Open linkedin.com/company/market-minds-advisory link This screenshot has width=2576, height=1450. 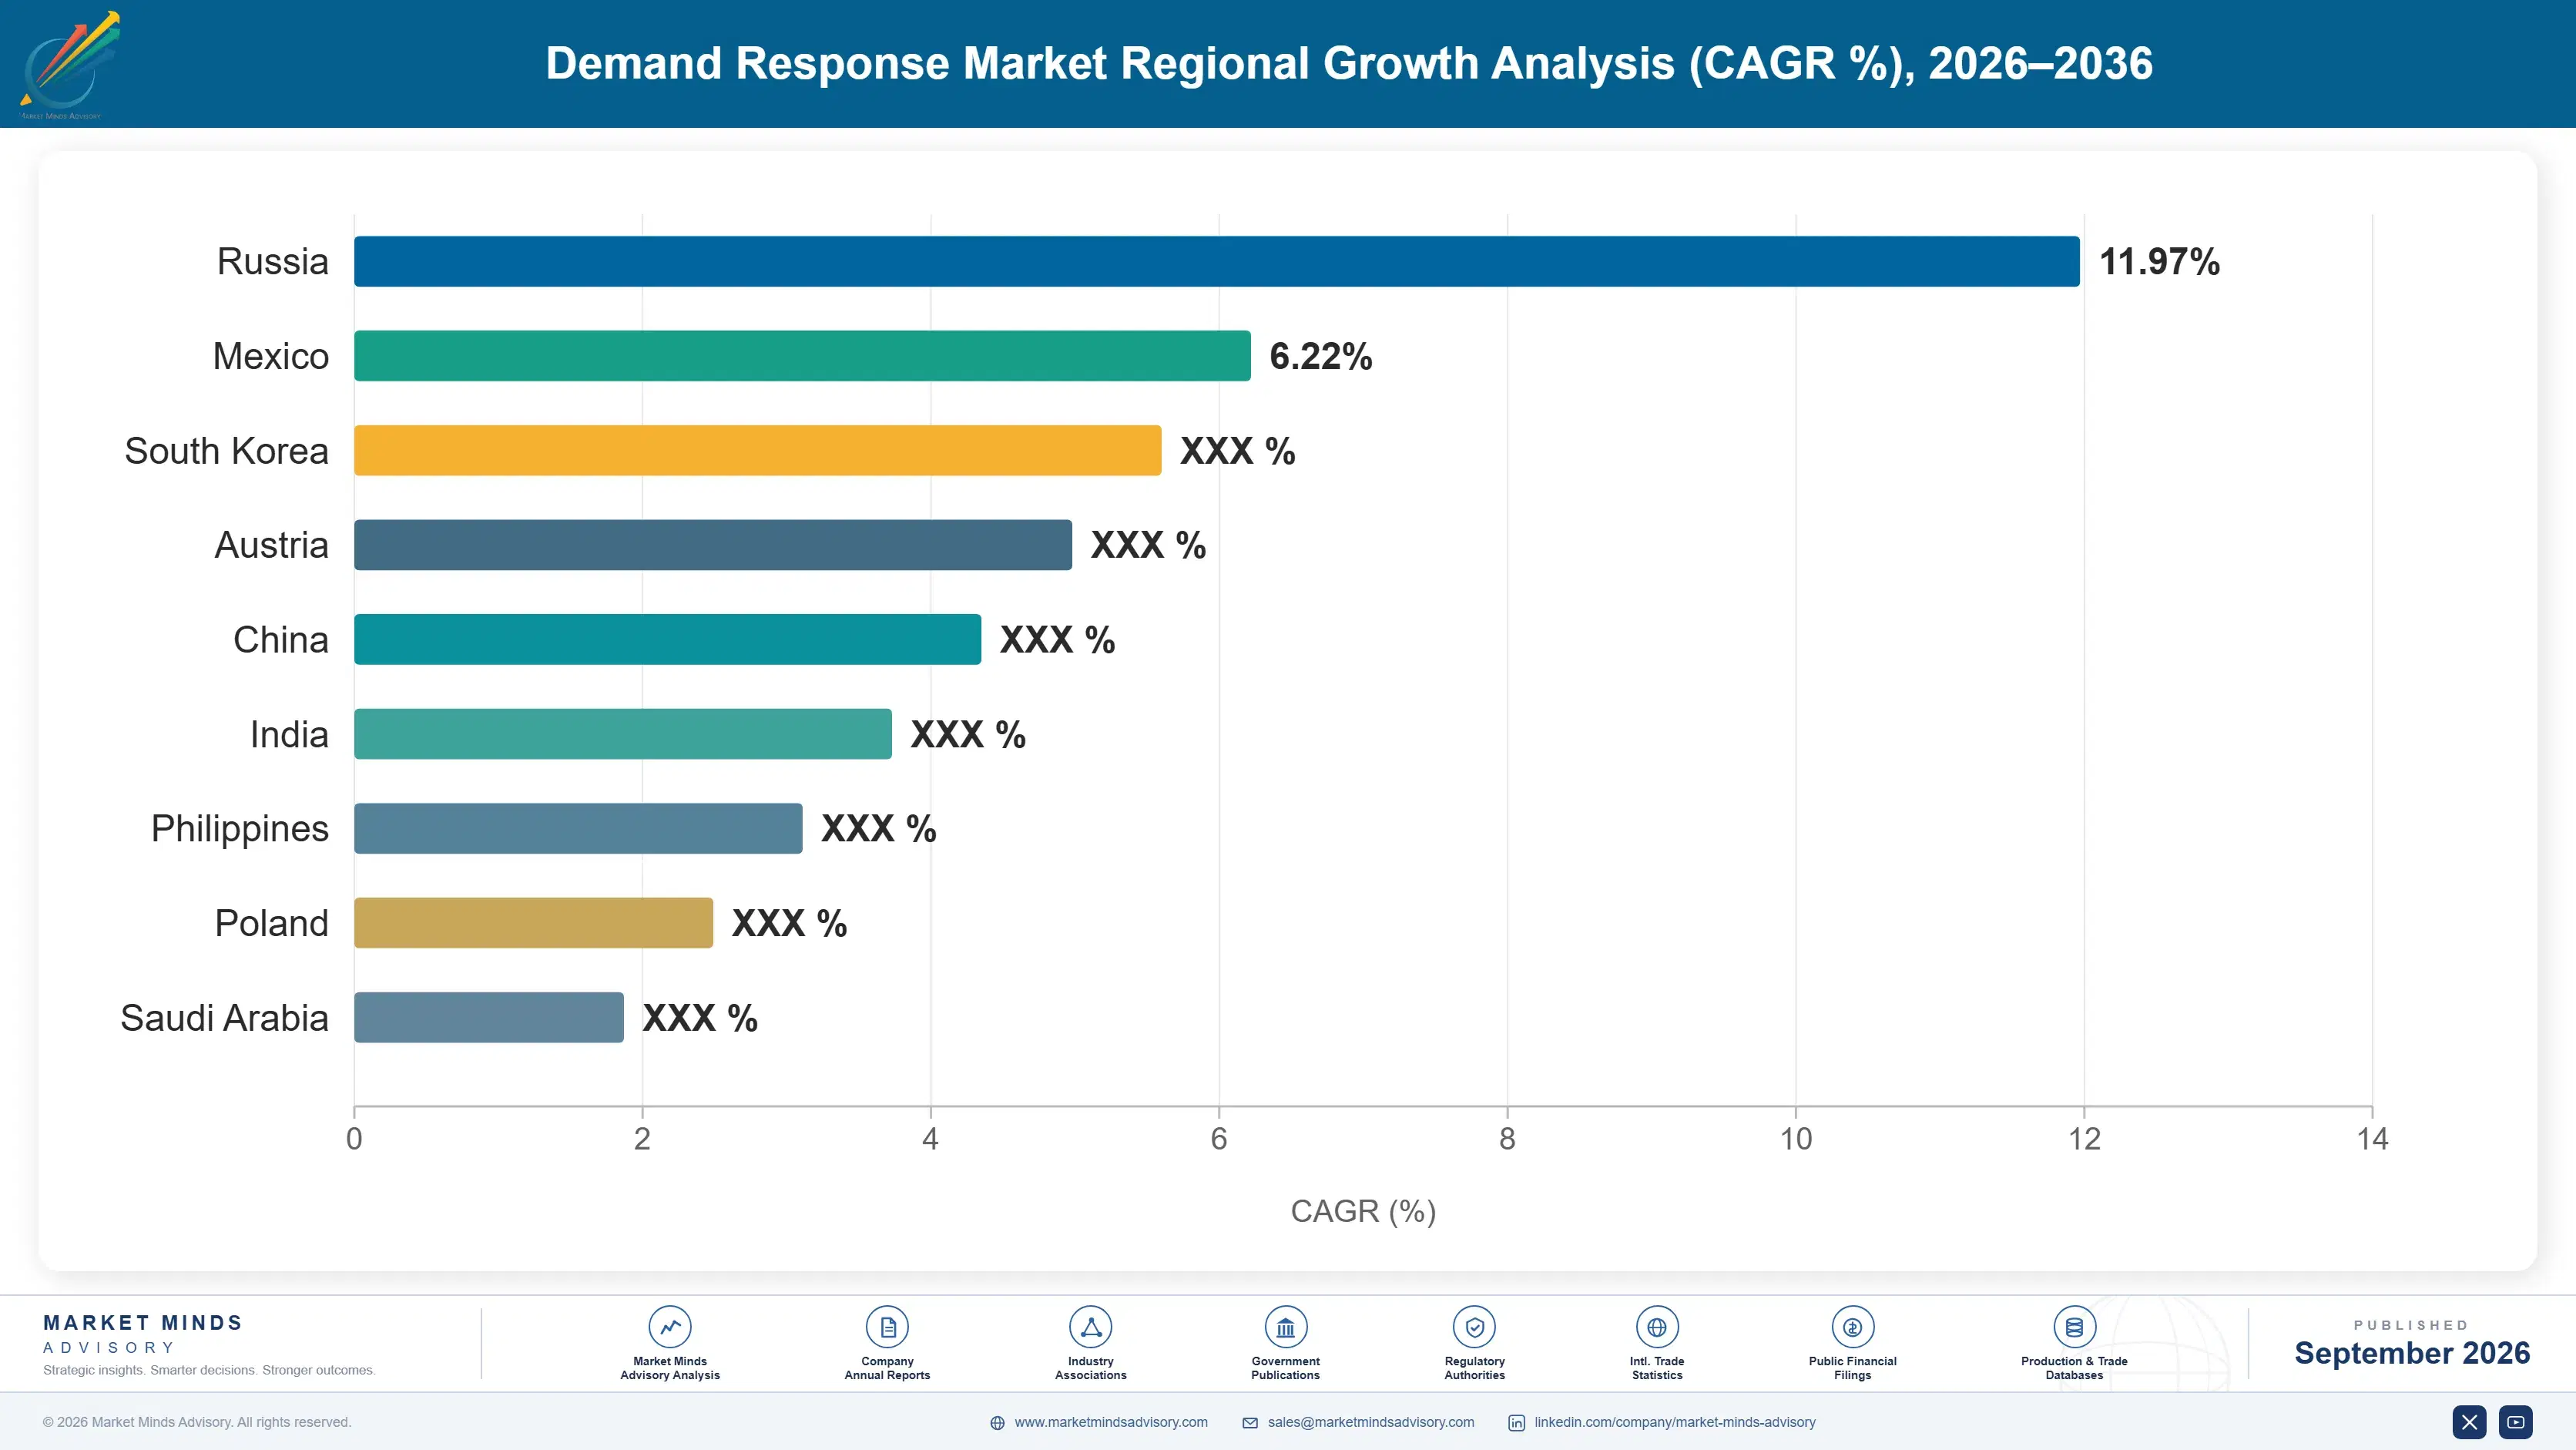pos(1675,1422)
